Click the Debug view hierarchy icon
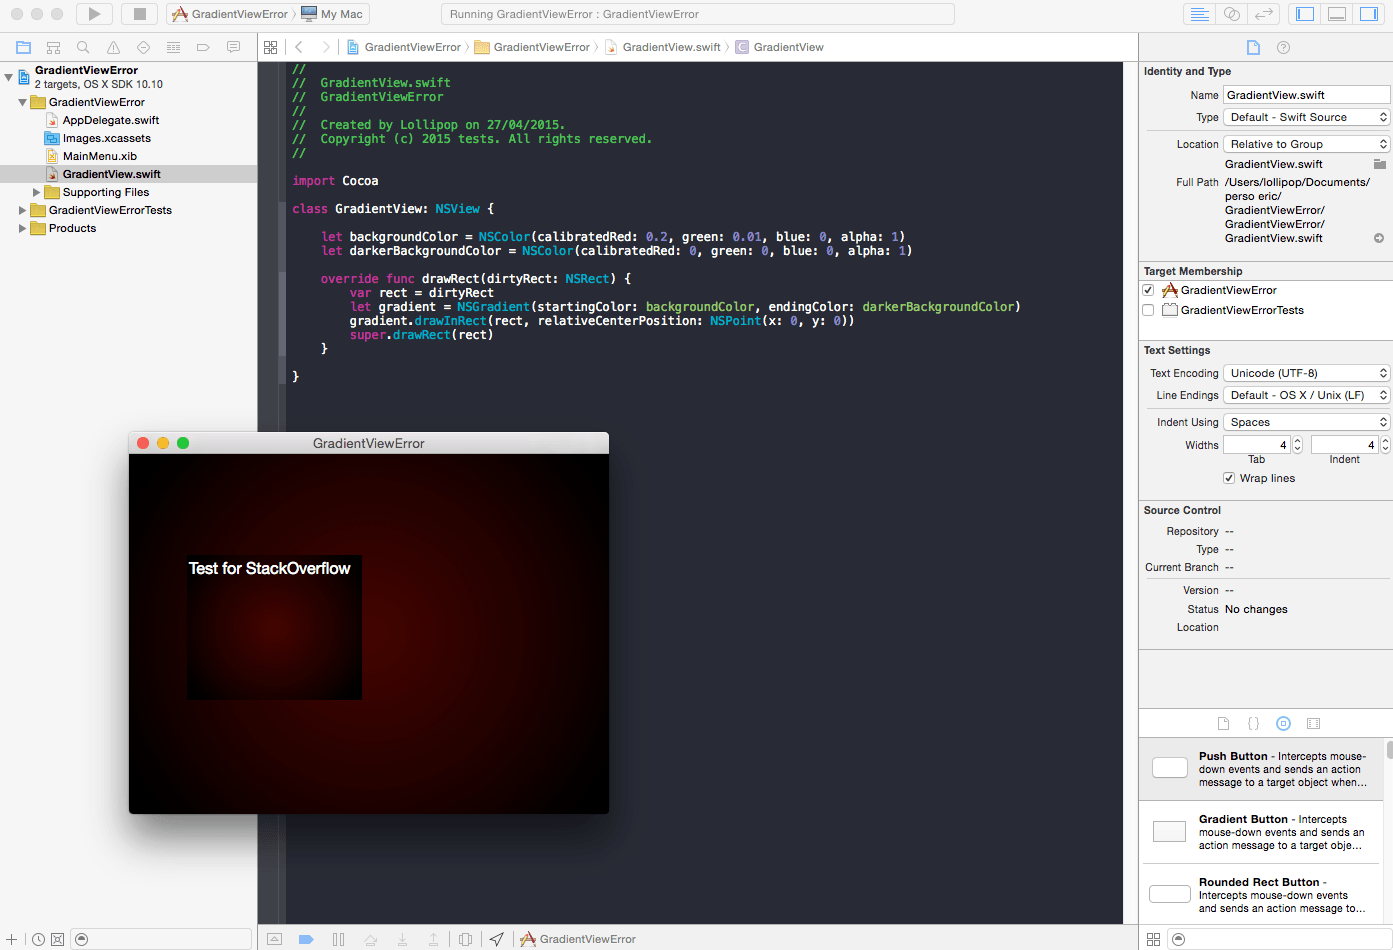1393x950 pixels. (465, 939)
